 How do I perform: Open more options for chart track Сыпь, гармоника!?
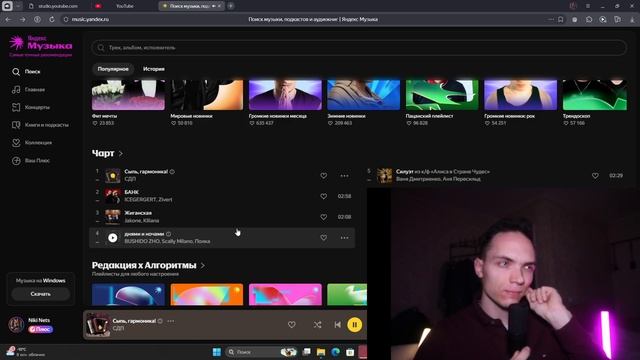click(x=344, y=176)
